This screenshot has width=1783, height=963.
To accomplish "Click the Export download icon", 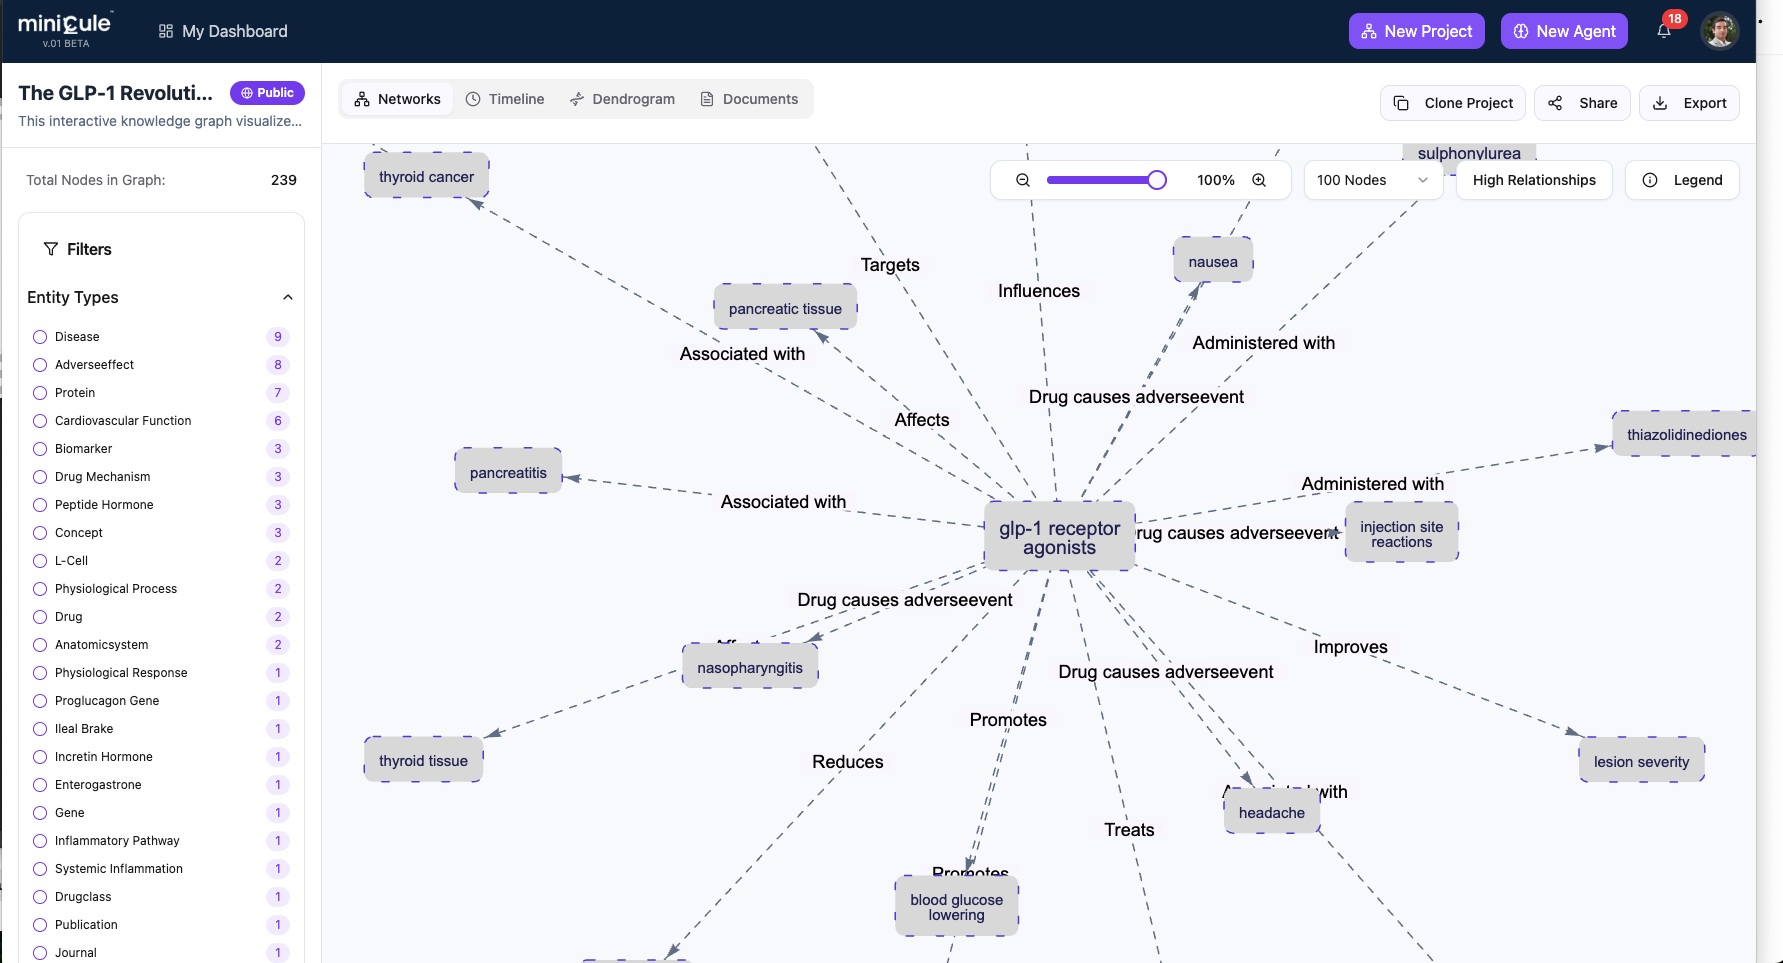I will pyautogui.click(x=1661, y=103).
